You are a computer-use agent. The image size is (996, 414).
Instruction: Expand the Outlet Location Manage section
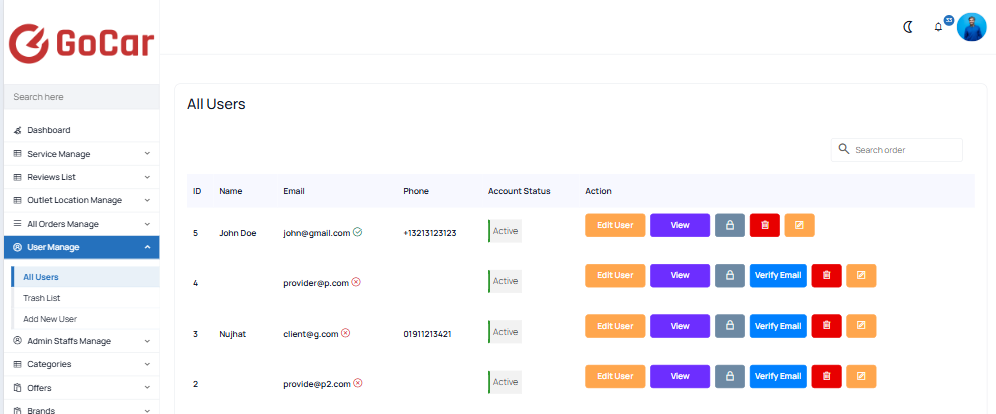(x=81, y=200)
